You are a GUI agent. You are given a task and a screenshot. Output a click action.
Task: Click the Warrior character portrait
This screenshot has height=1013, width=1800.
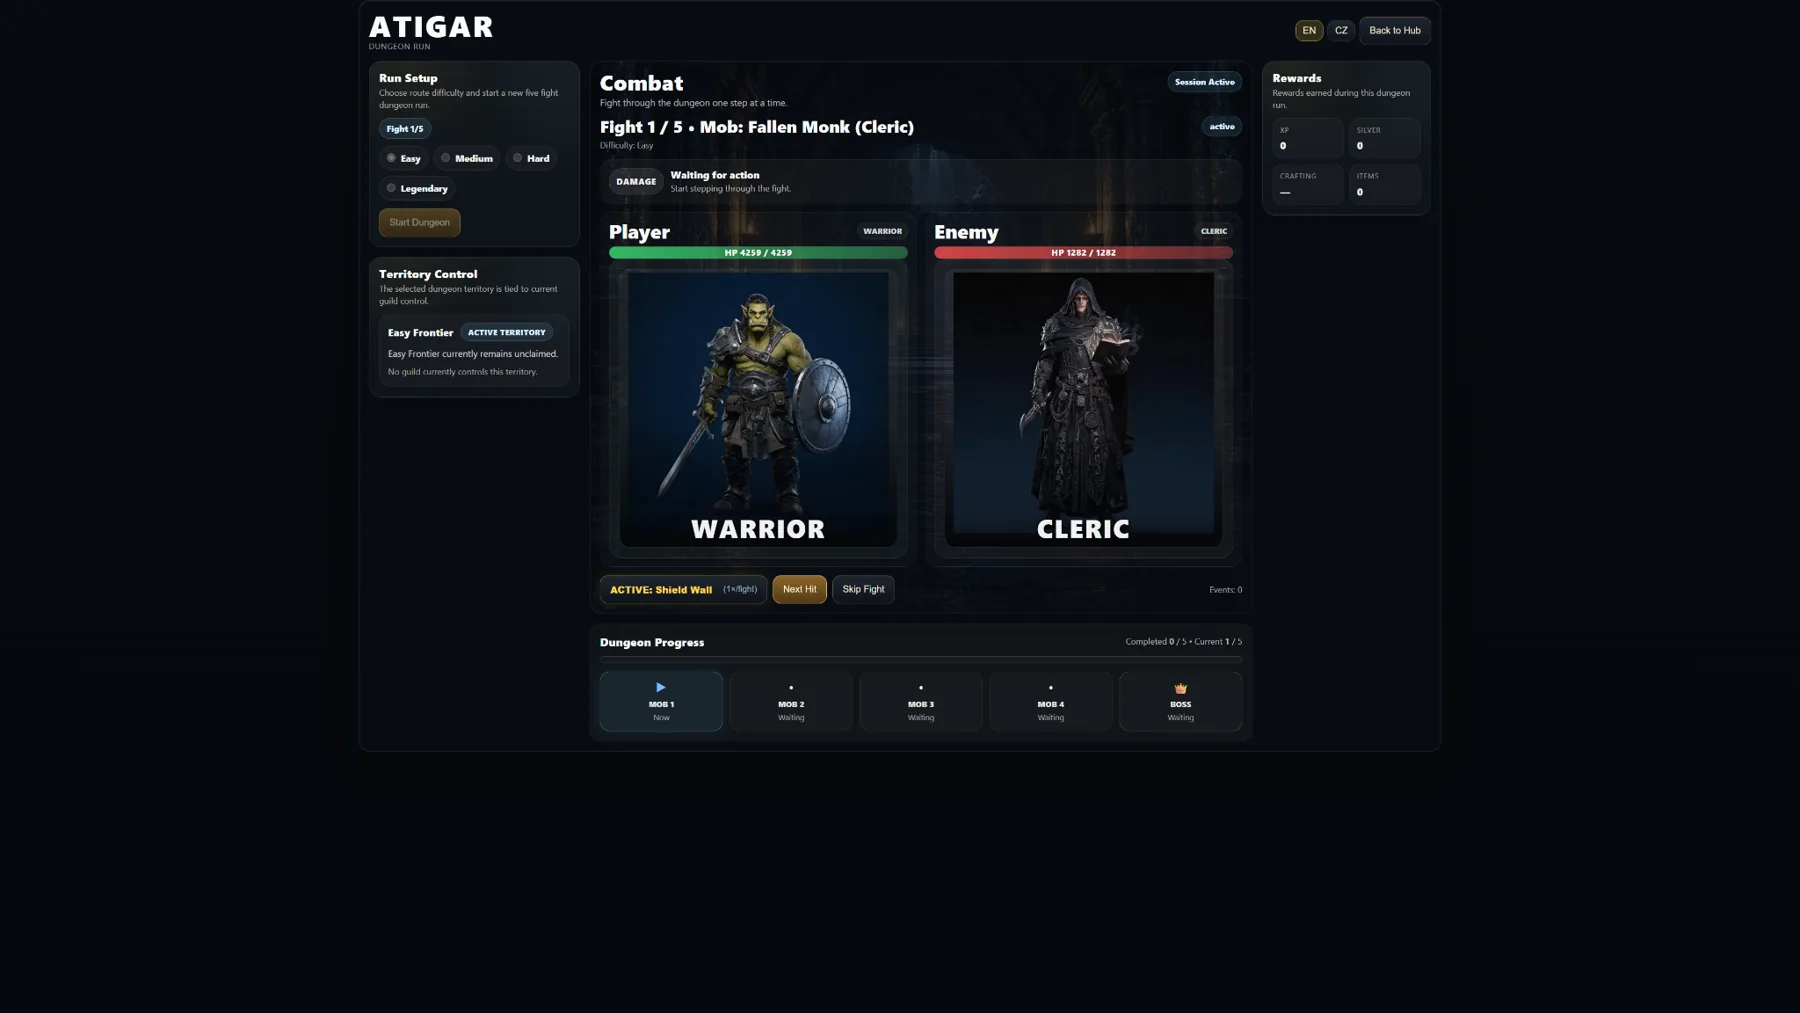pos(758,408)
